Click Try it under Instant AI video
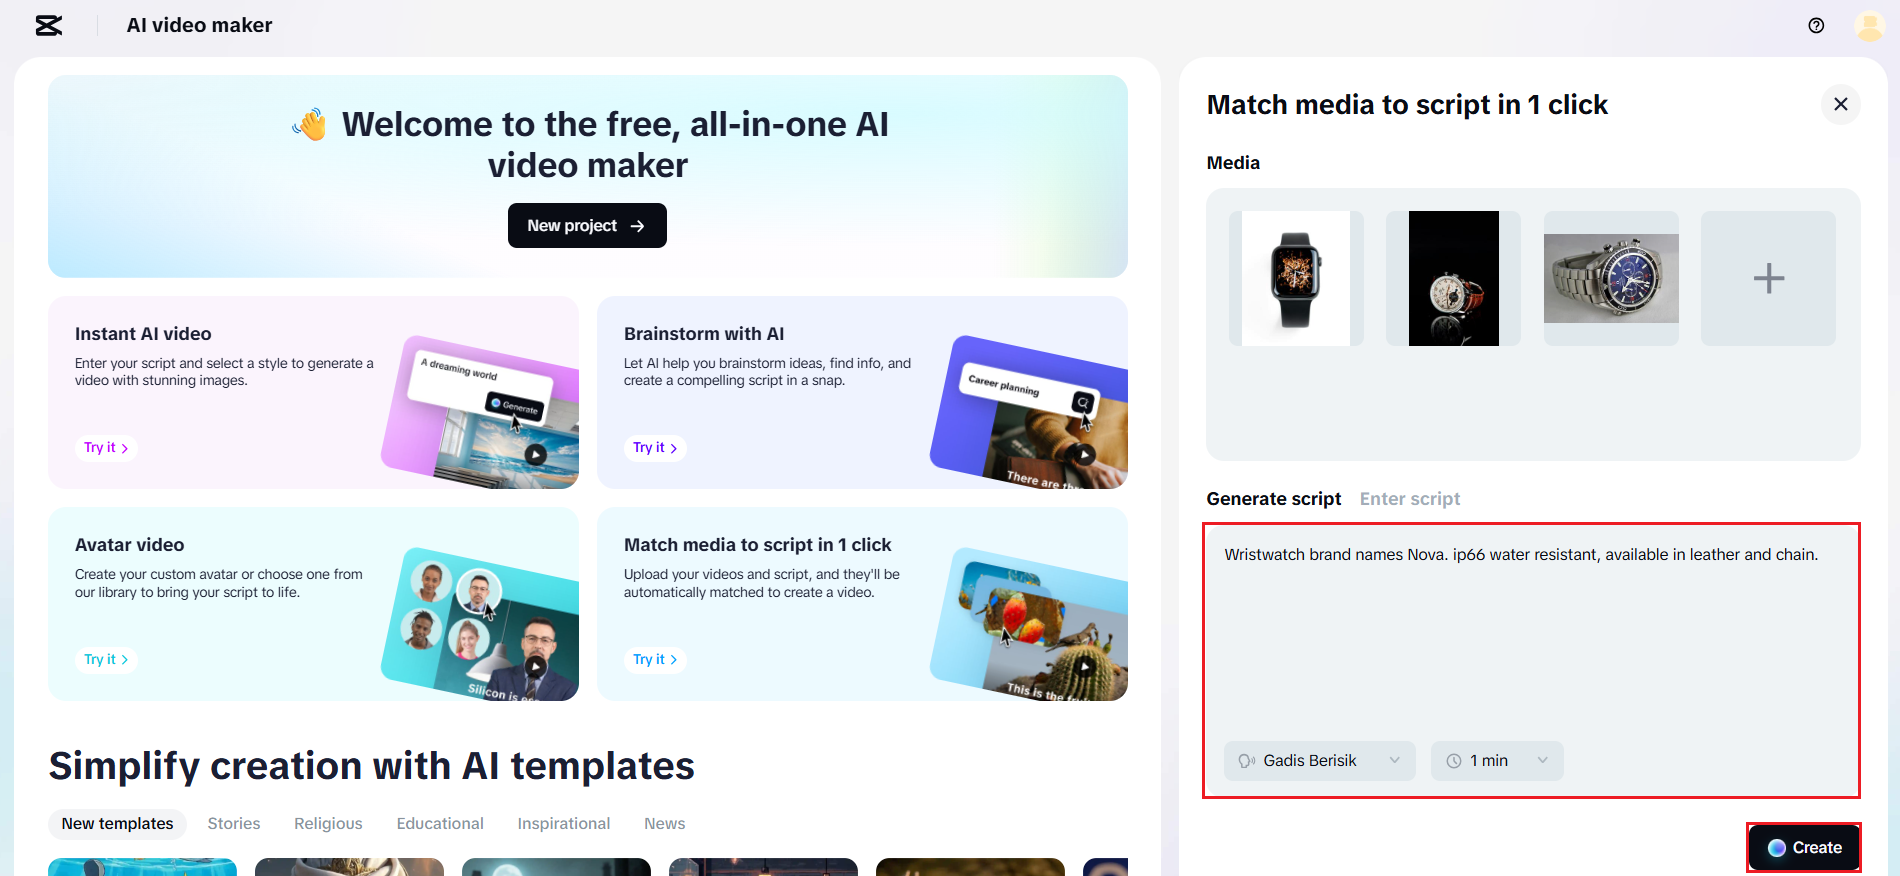 106,448
